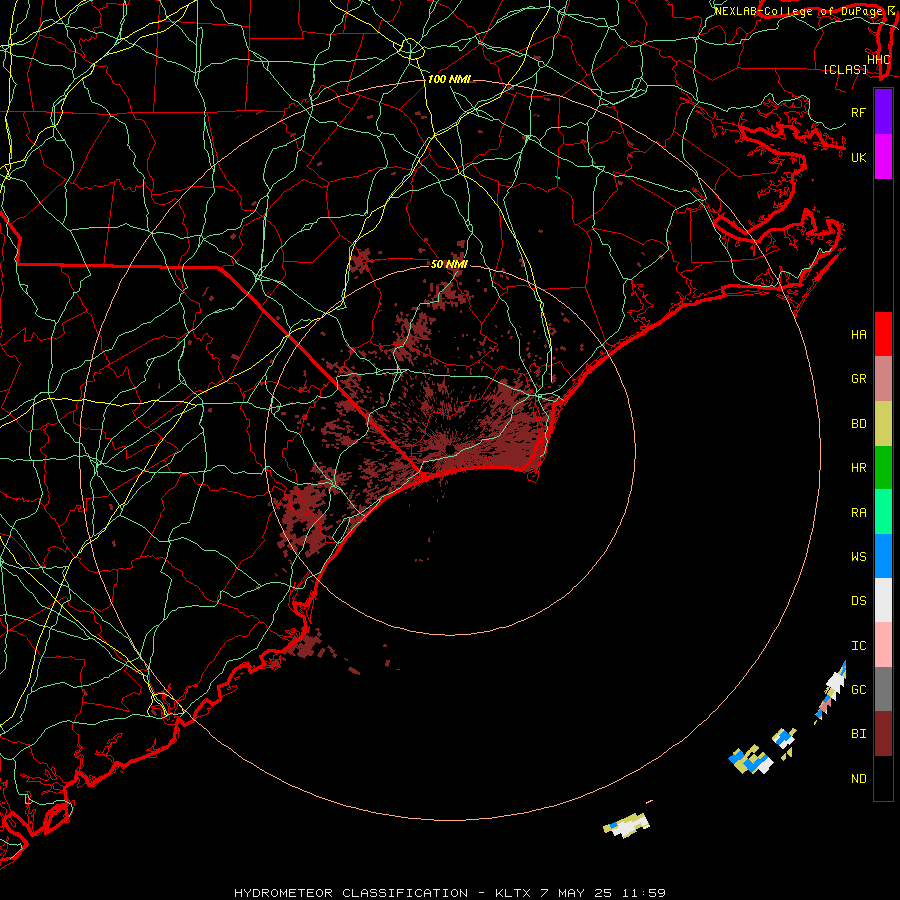This screenshot has height=900, width=900.
Task: Click the purple RF legend color swatch
Action: click(883, 112)
